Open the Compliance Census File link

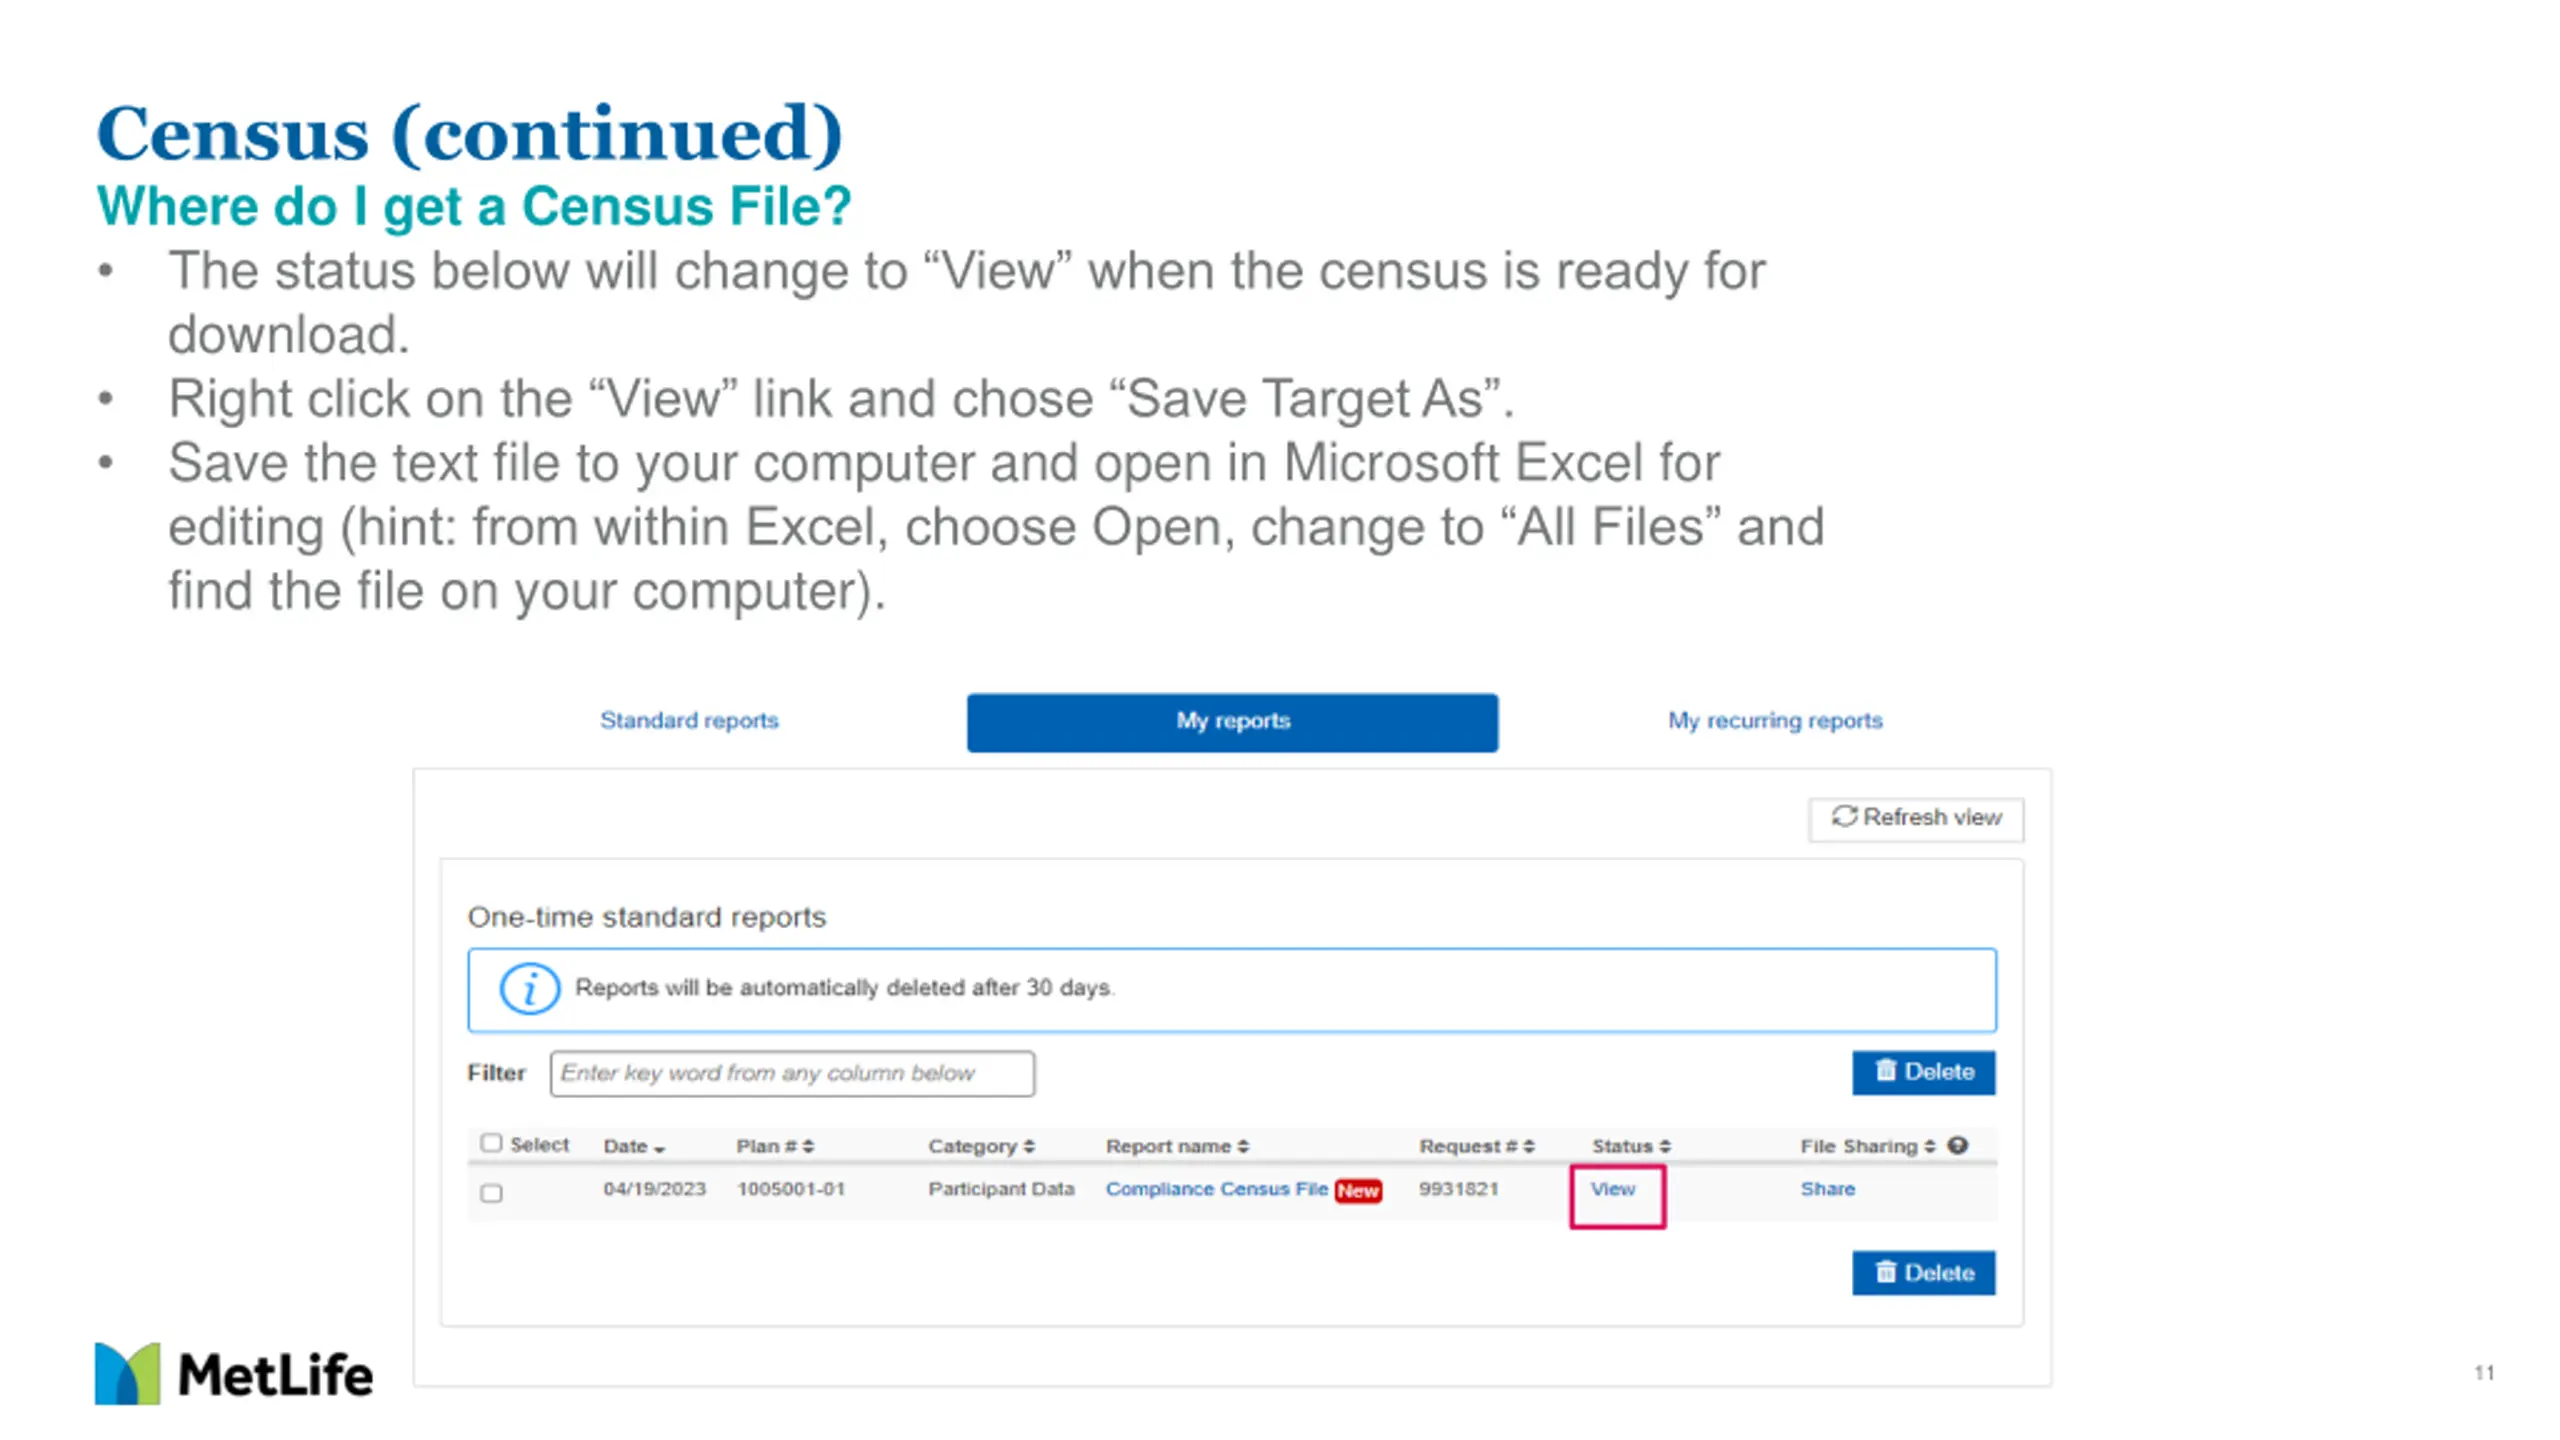click(x=1216, y=1189)
